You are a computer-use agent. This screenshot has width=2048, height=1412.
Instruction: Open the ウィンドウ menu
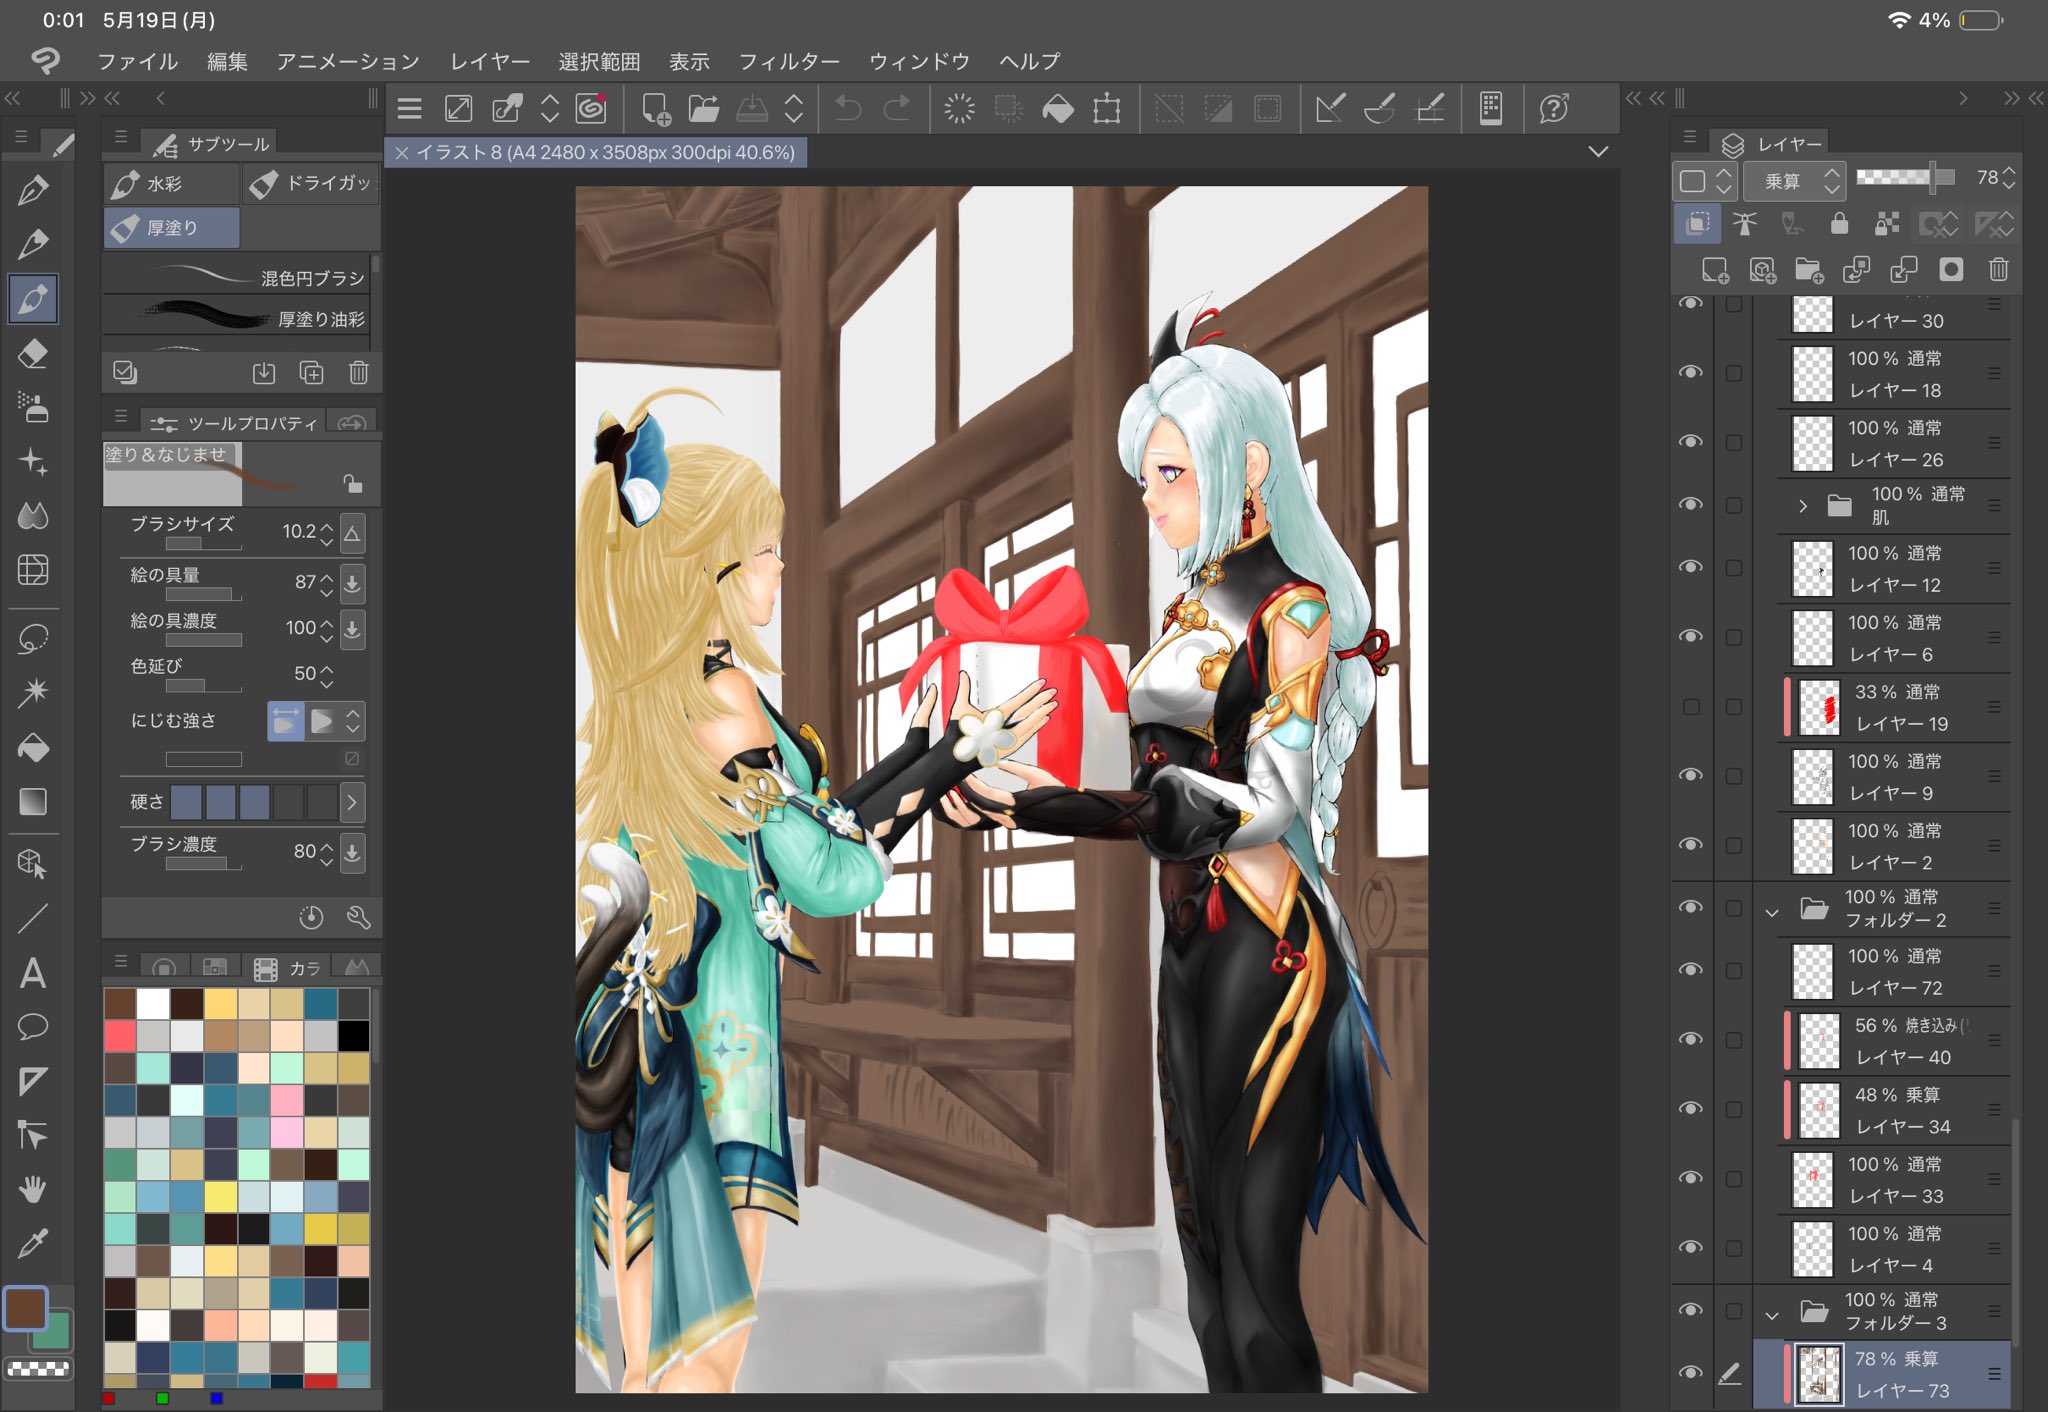pos(919,61)
